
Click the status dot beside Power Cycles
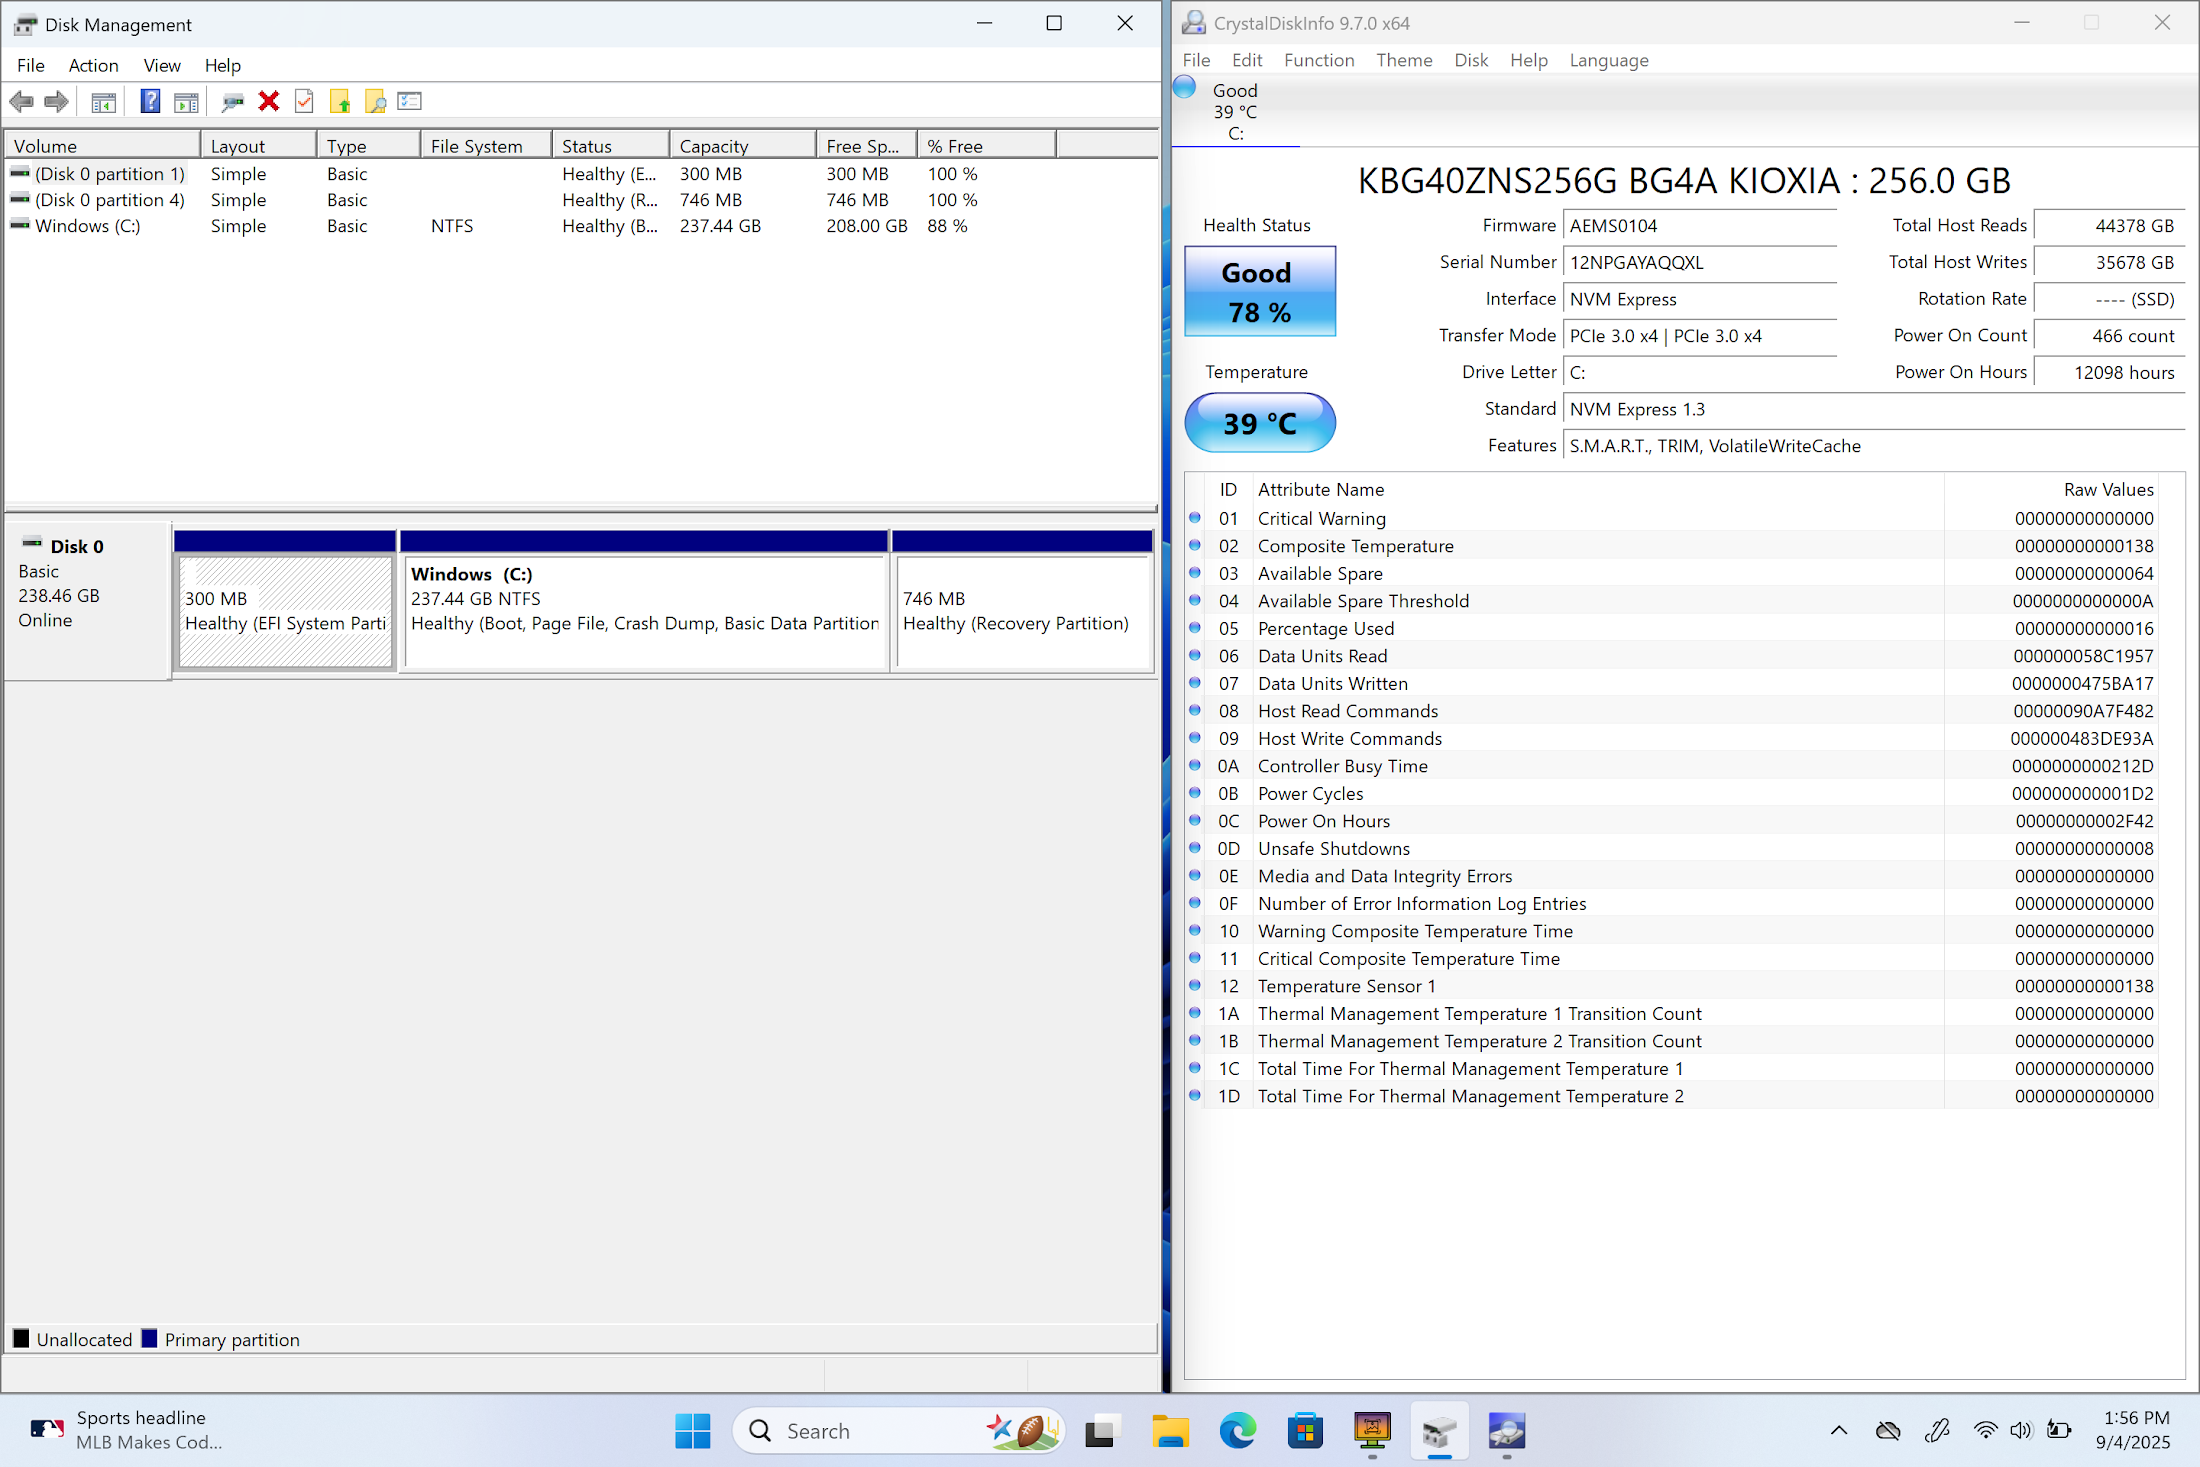1195,793
